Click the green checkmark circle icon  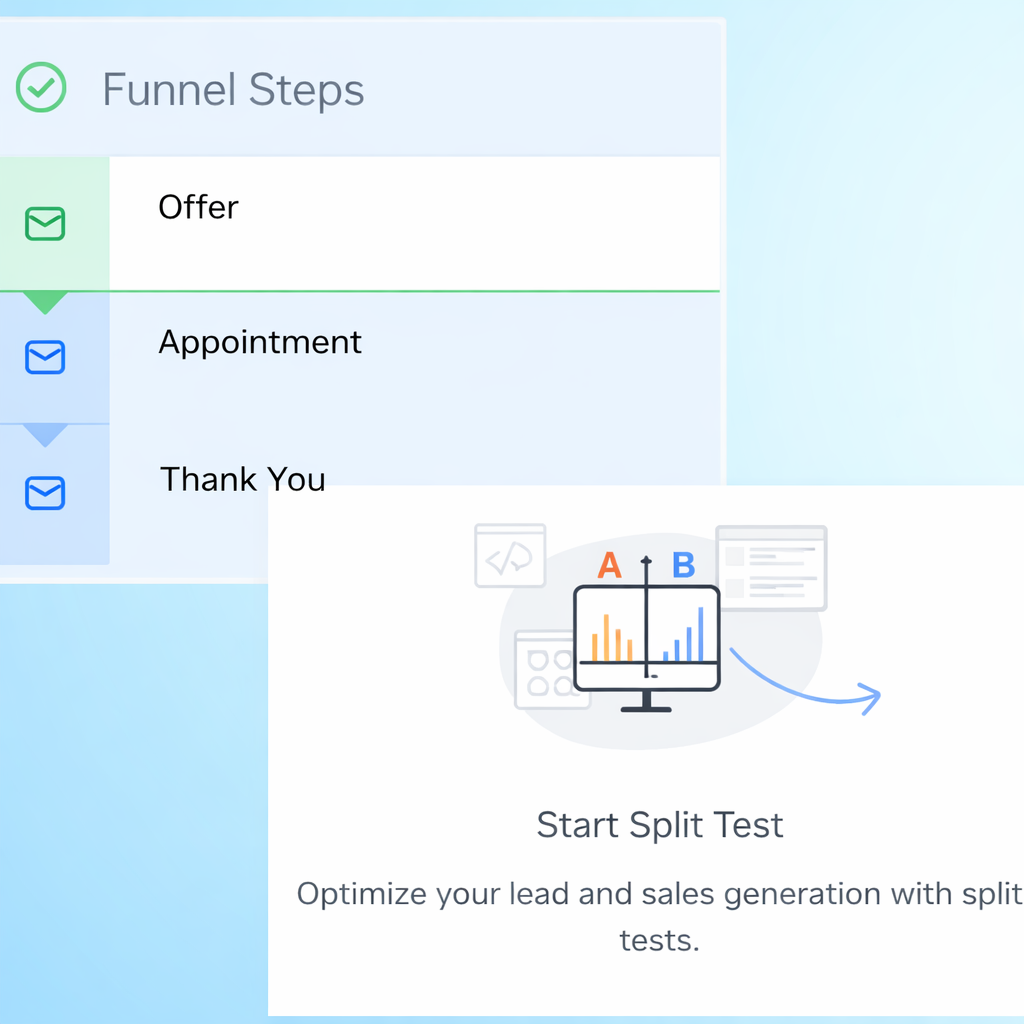click(x=41, y=89)
